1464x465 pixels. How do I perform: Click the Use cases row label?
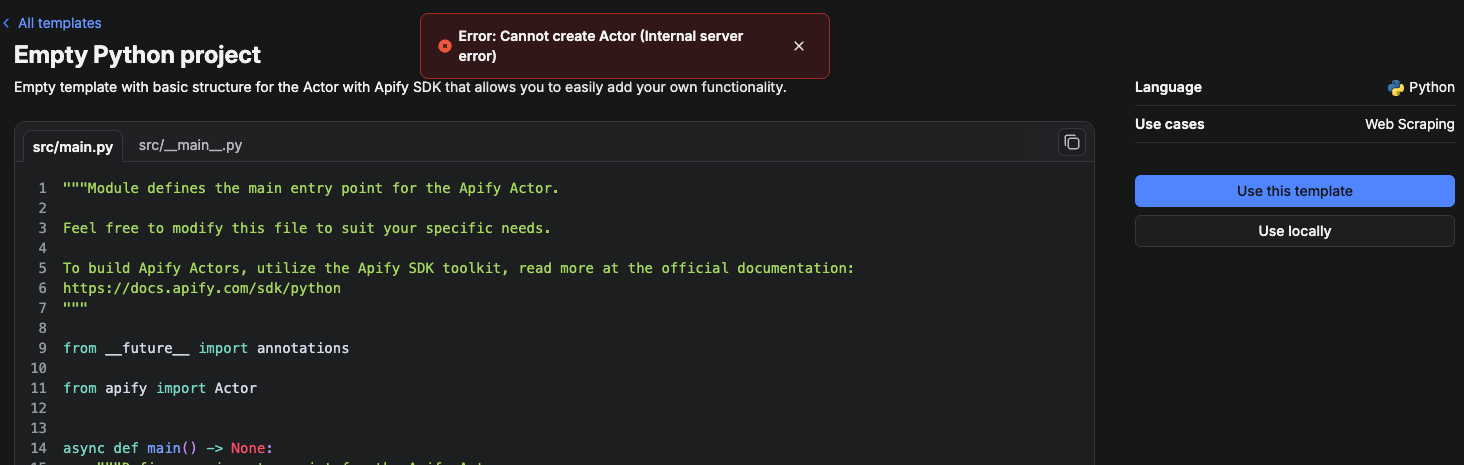pyautogui.click(x=1169, y=124)
